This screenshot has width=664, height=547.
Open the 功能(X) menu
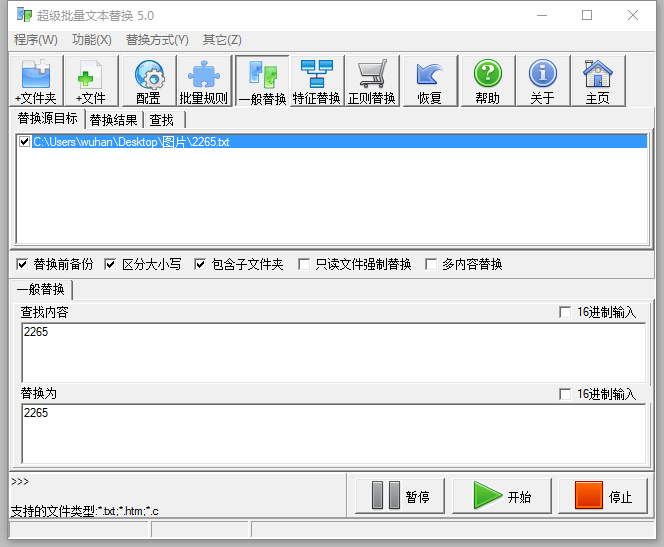[x=91, y=40]
